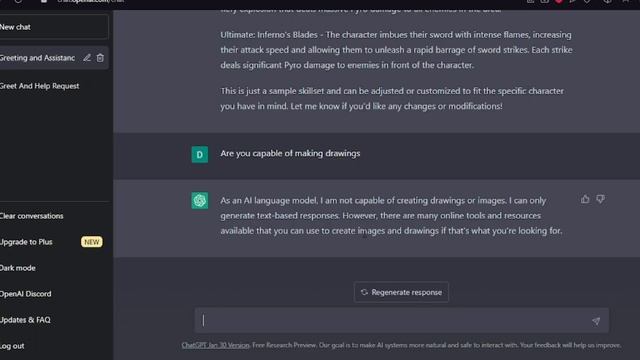Click the edit pencil icon for Greeting chat
Image resolution: width=640 pixels, height=360 pixels.
point(87,58)
